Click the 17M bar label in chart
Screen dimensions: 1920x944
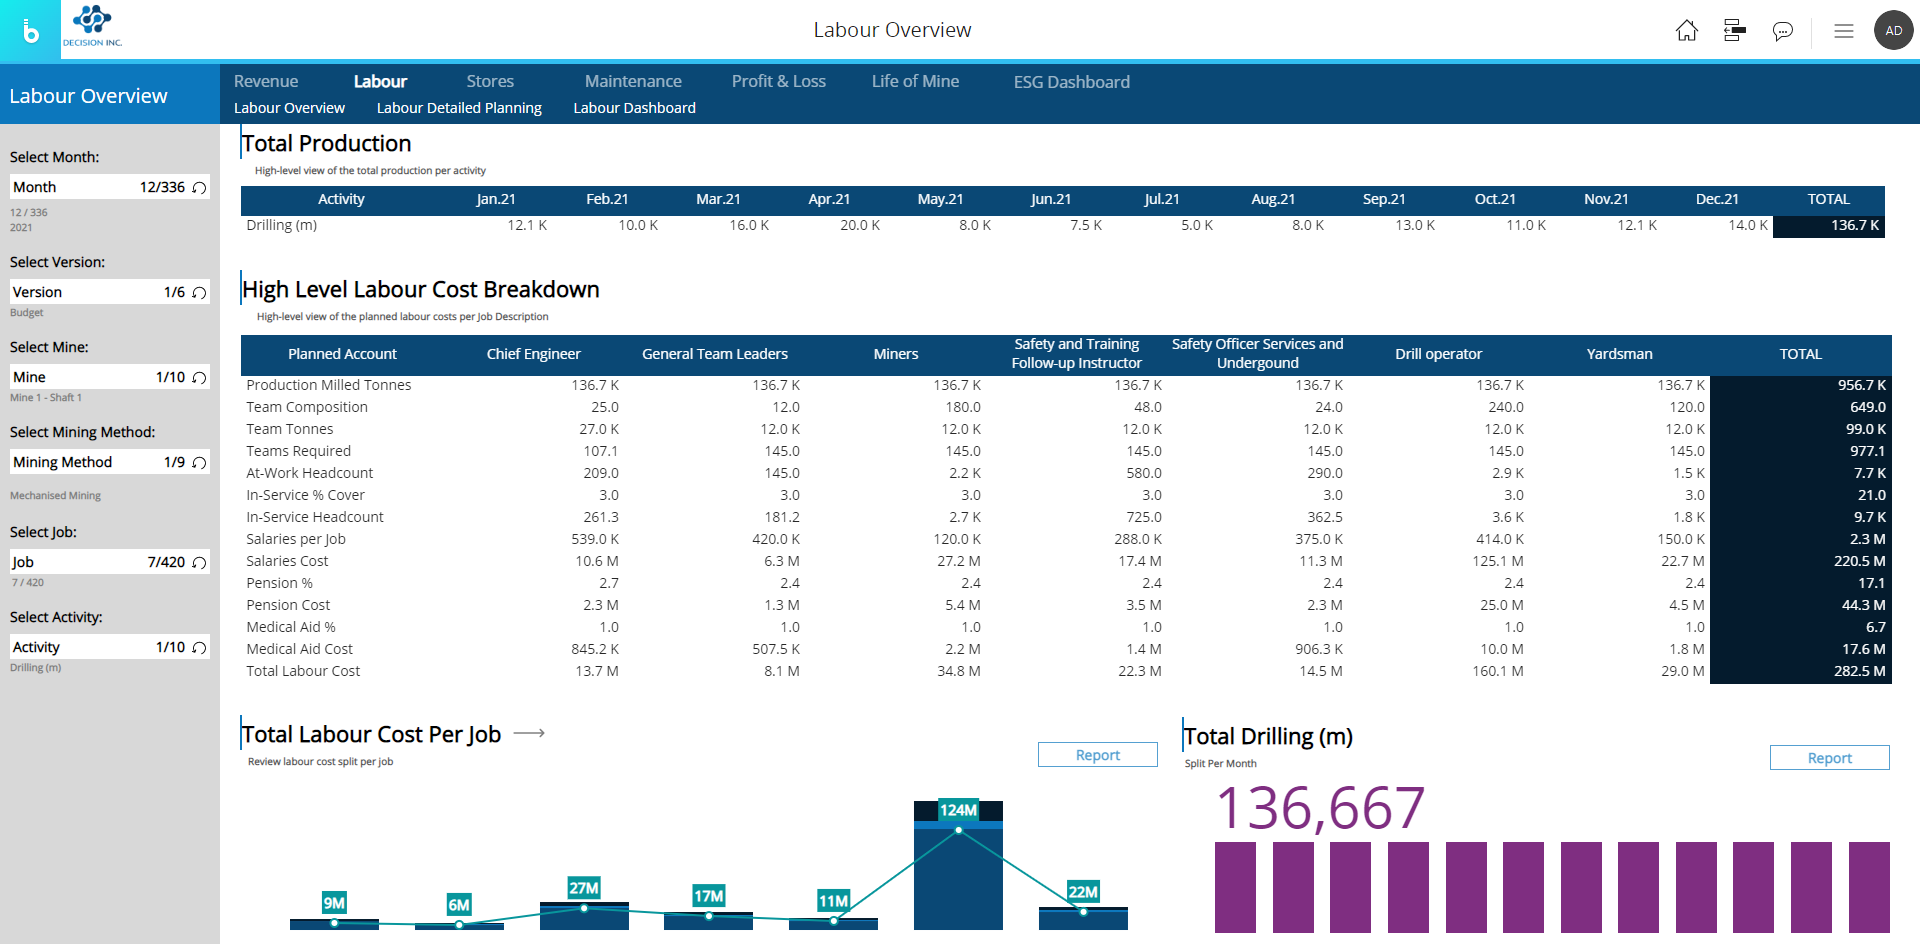pyautogui.click(x=708, y=896)
